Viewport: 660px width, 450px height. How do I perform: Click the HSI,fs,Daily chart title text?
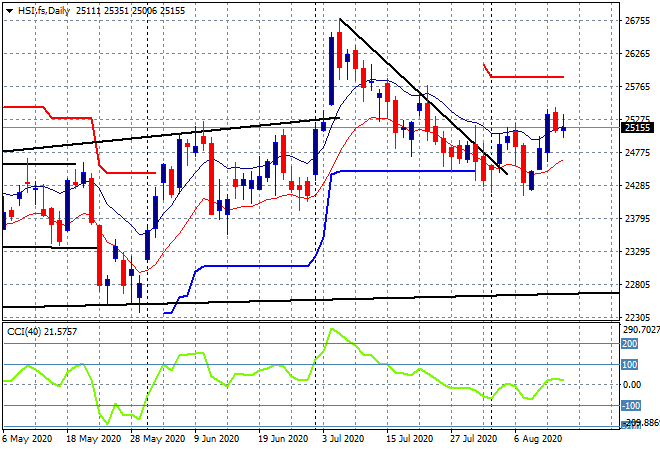click(44, 11)
